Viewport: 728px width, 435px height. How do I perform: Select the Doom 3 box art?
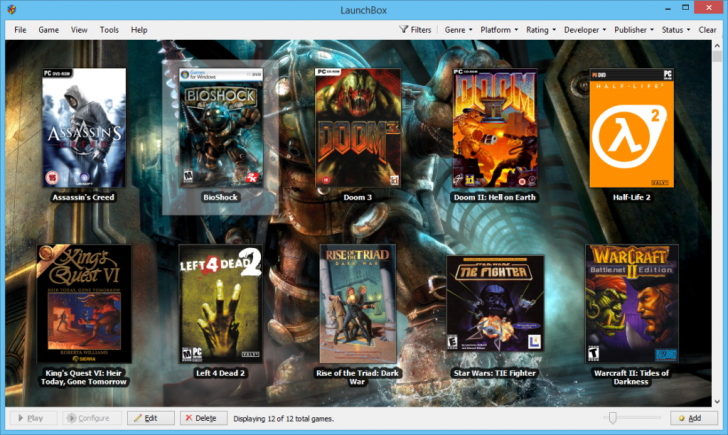point(358,128)
